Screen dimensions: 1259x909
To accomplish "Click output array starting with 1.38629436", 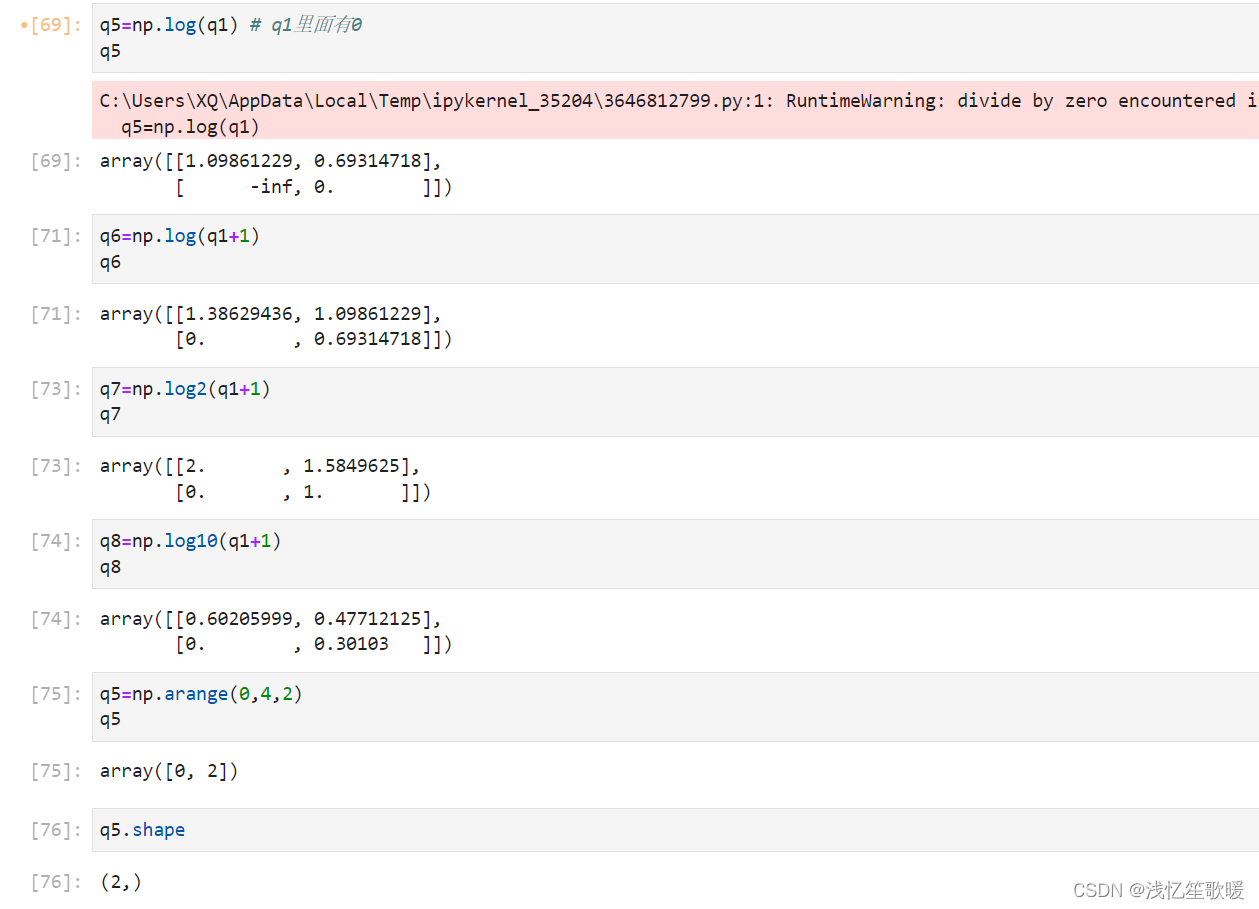I will tap(276, 327).
